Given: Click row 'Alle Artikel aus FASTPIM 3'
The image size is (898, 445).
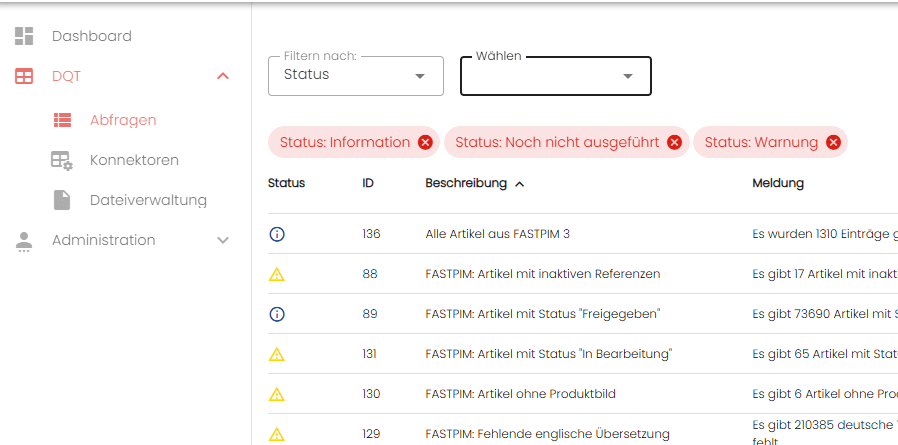Looking at the screenshot, I should click(x=498, y=234).
